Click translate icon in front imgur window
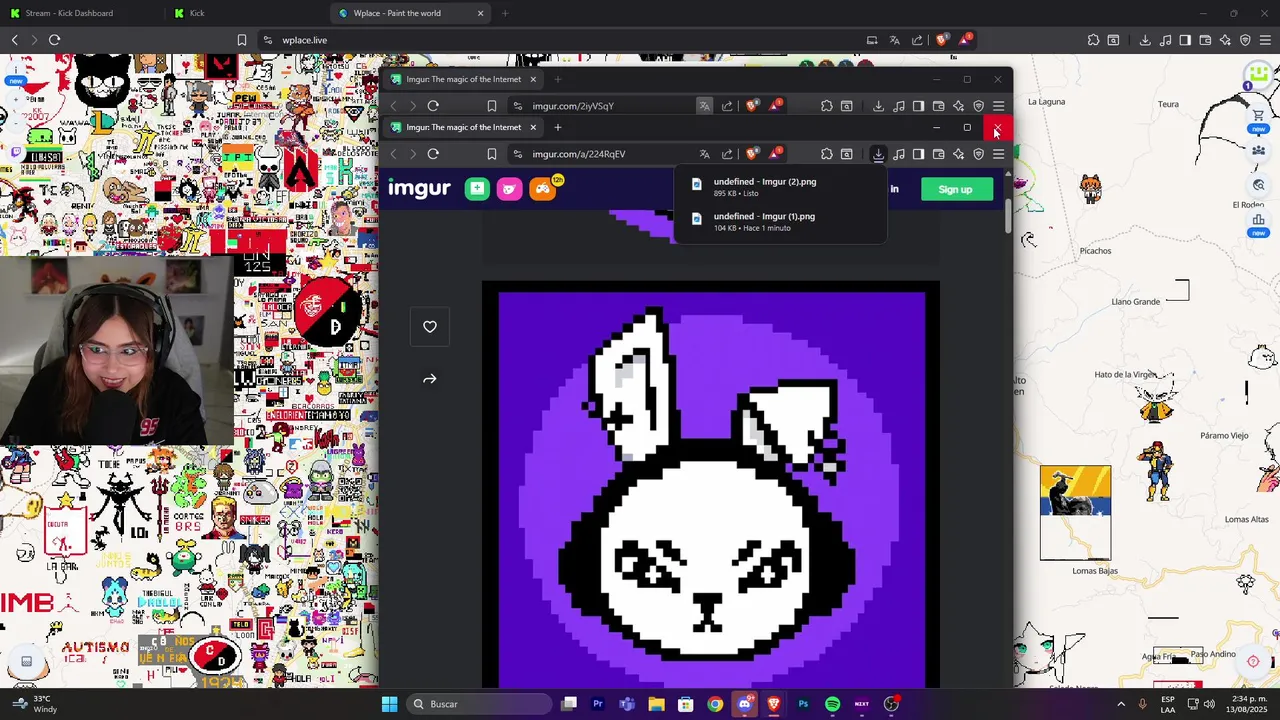 coord(704,154)
